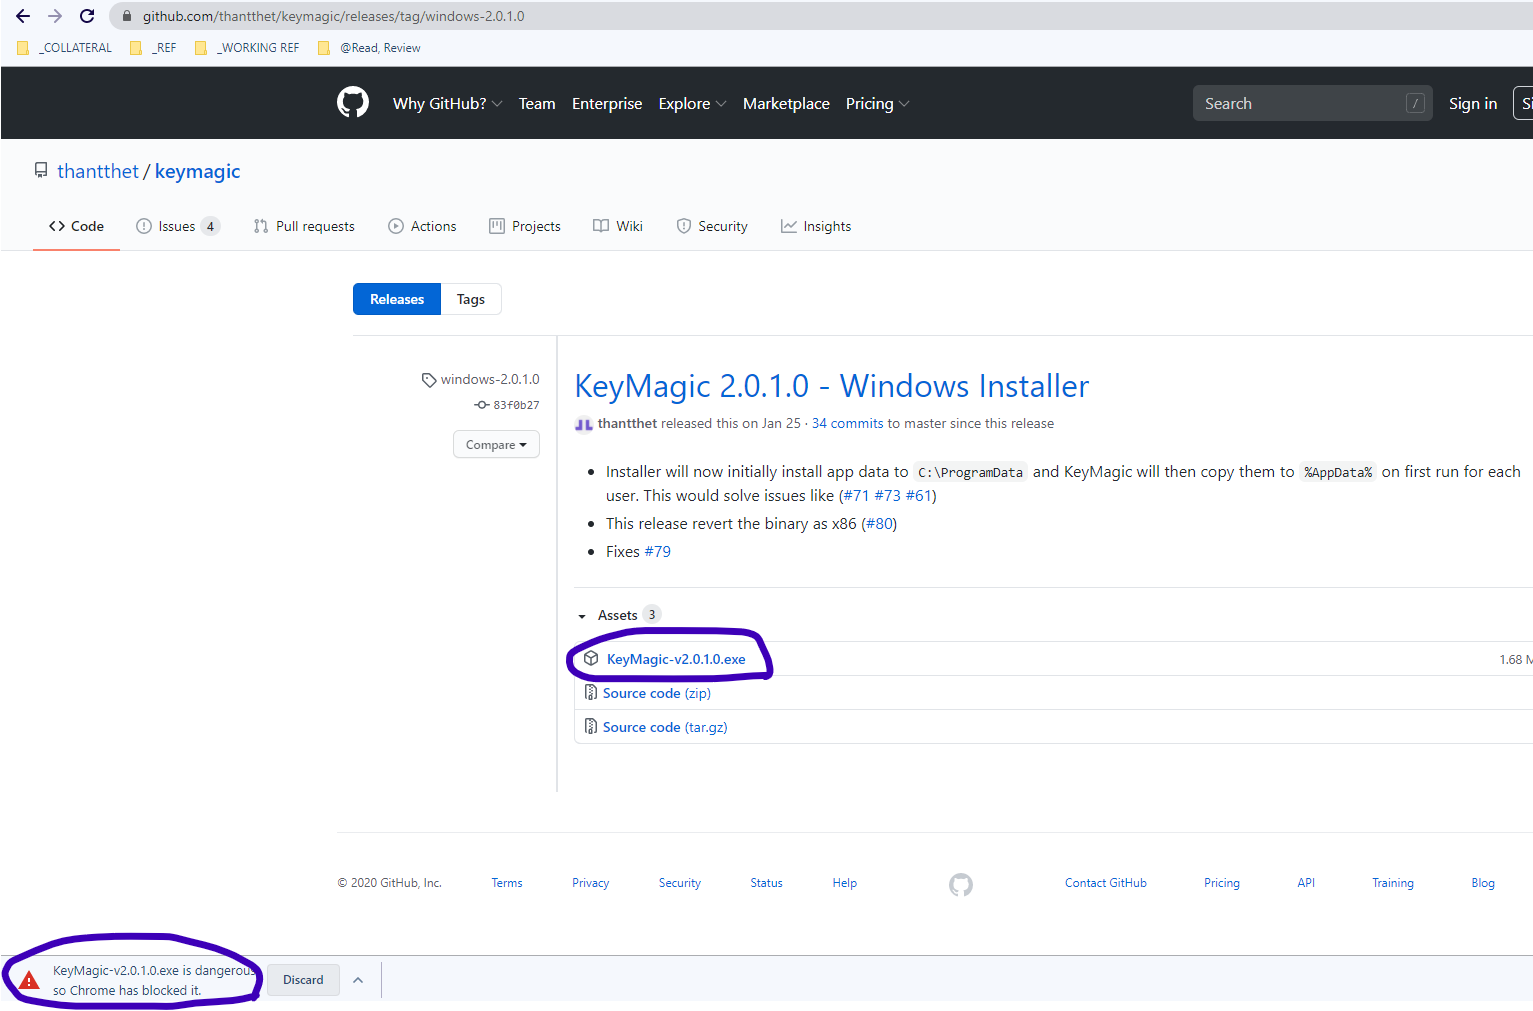This screenshot has width=1533, height=1011.
Task: Click the padlock icon in the address bar
Action: [x=126, y=16]
